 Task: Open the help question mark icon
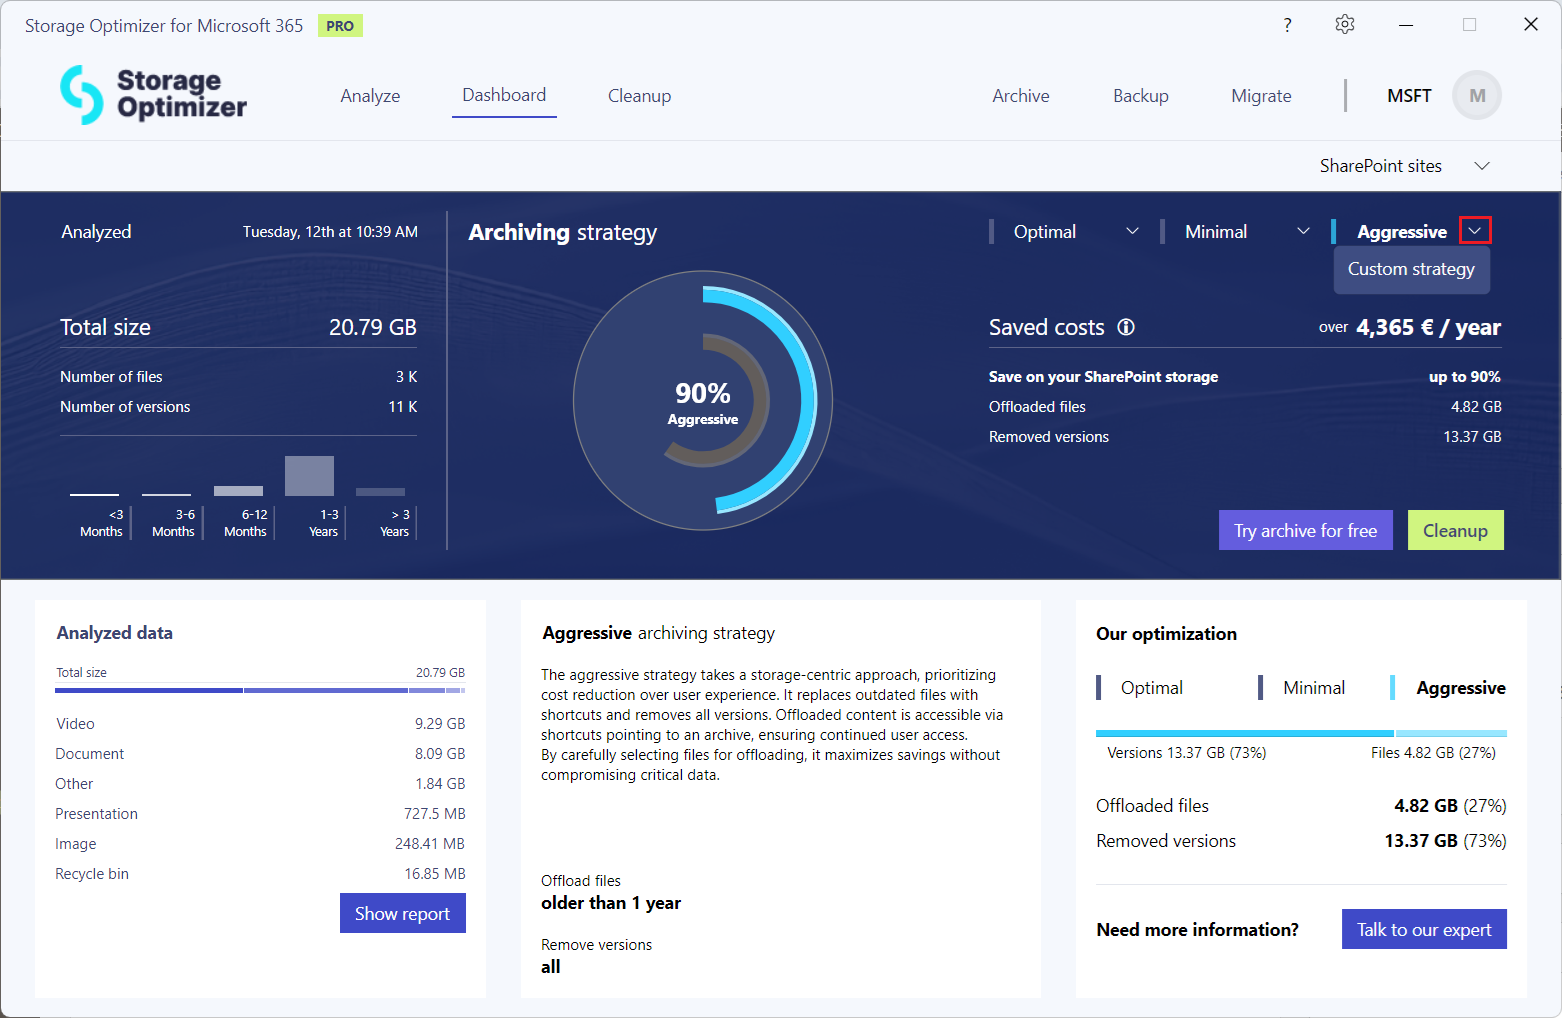pyautogui.click(x=1287, y=25)
